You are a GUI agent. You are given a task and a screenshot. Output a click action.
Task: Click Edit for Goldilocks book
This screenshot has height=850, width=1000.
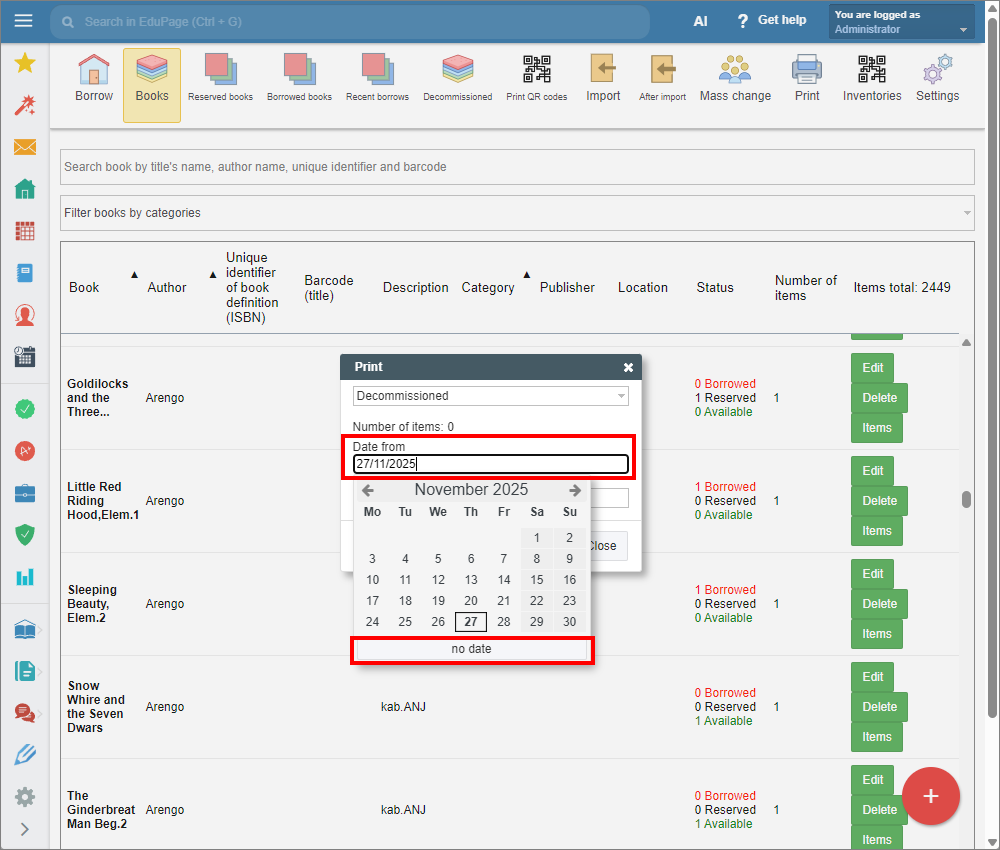872,368
